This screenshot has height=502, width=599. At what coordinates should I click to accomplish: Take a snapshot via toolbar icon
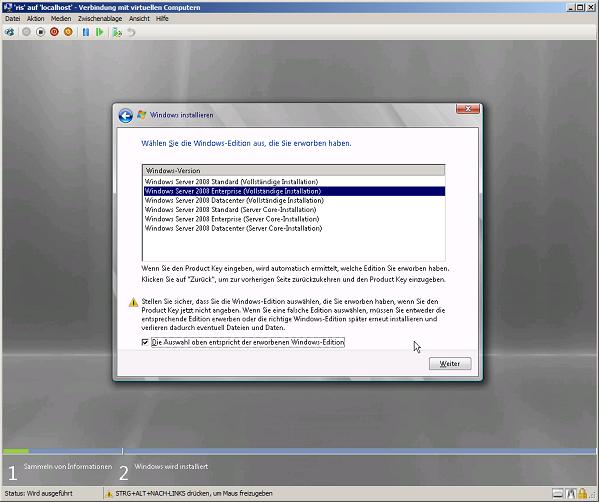click(117, 32)
